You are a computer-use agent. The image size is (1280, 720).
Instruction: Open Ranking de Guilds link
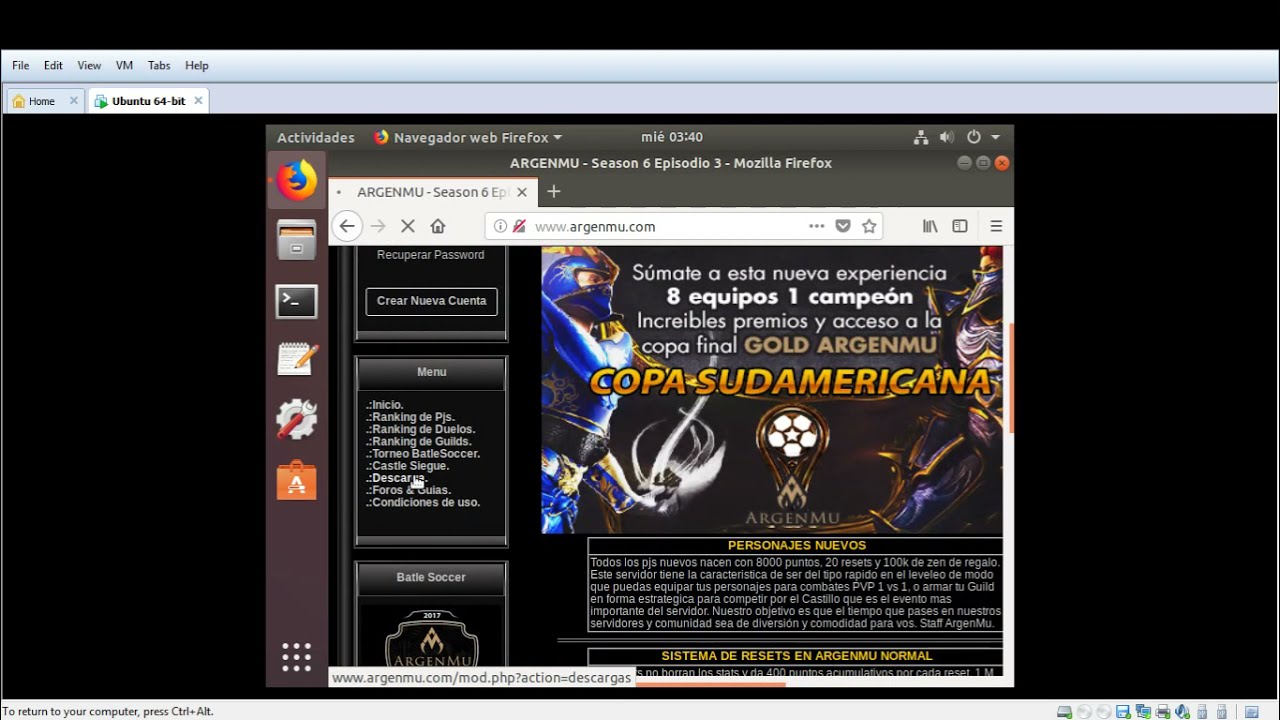[419, 441]
